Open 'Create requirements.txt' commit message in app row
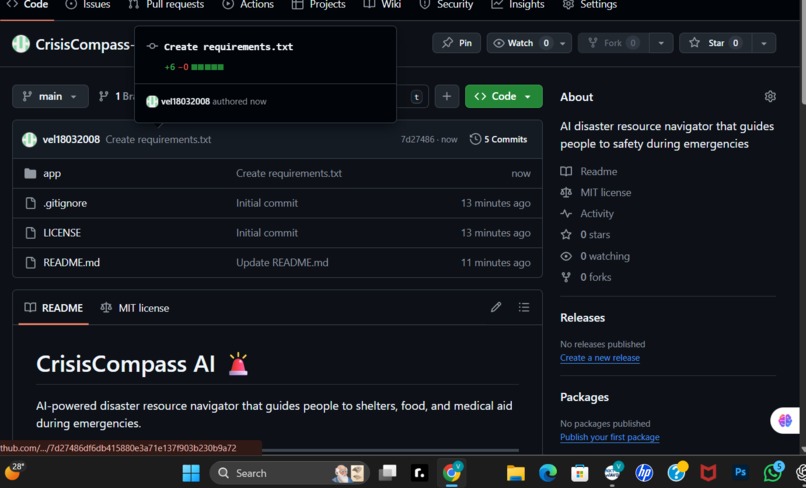This screenshot has width=806, height=488. (289, 174)
